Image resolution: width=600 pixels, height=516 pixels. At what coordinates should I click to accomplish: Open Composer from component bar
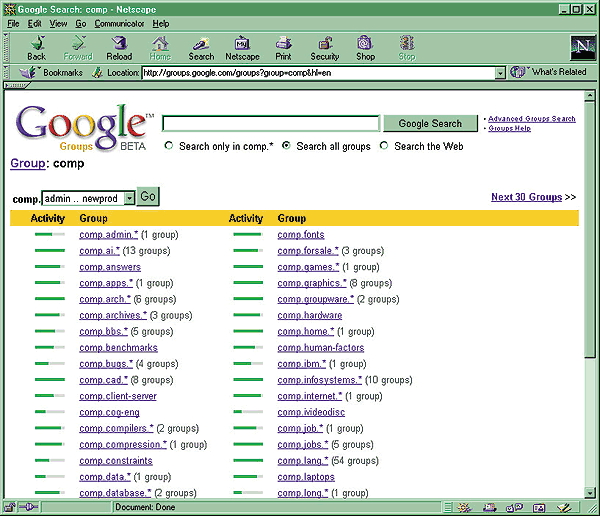click(x=564, y=508)
